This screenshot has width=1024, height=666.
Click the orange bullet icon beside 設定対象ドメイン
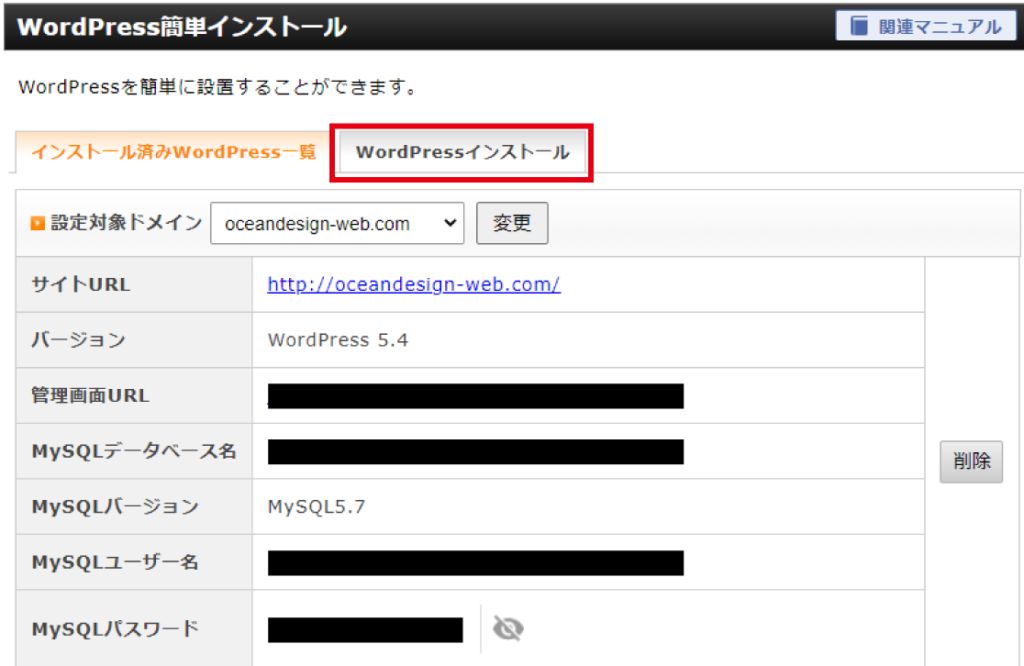(x=38, y=223)
